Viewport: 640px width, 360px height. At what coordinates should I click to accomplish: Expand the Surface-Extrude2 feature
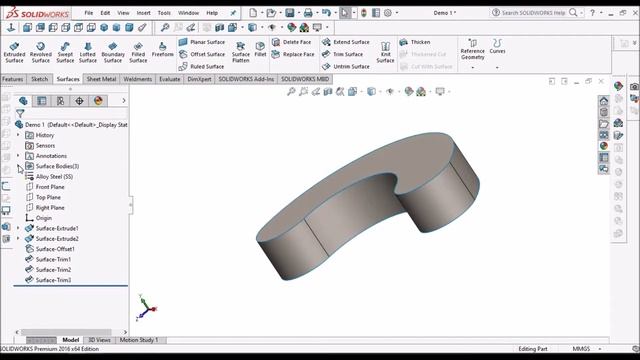(18, 238)
